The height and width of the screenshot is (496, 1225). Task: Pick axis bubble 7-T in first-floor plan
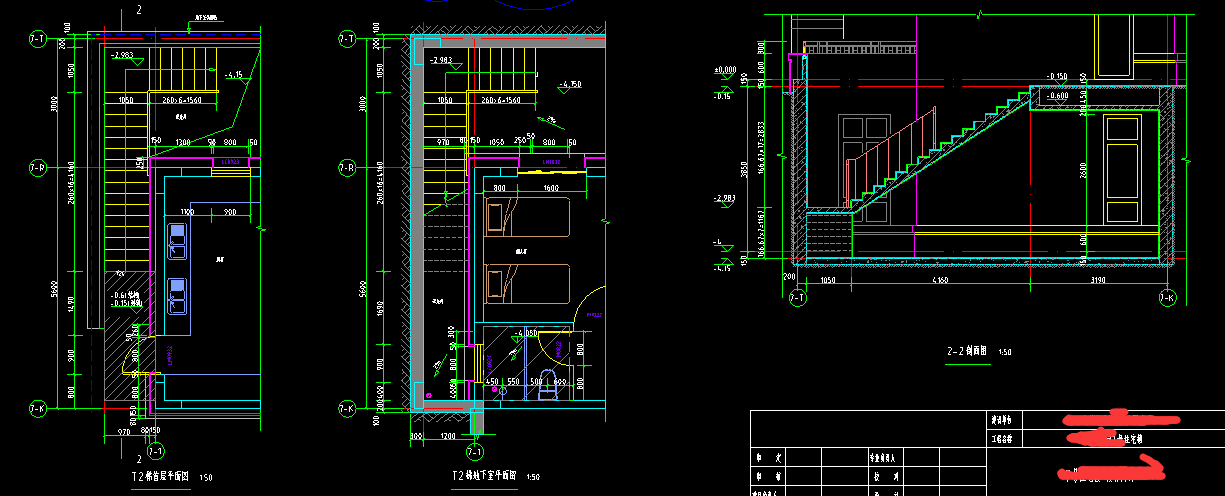[x=37, y=39]
